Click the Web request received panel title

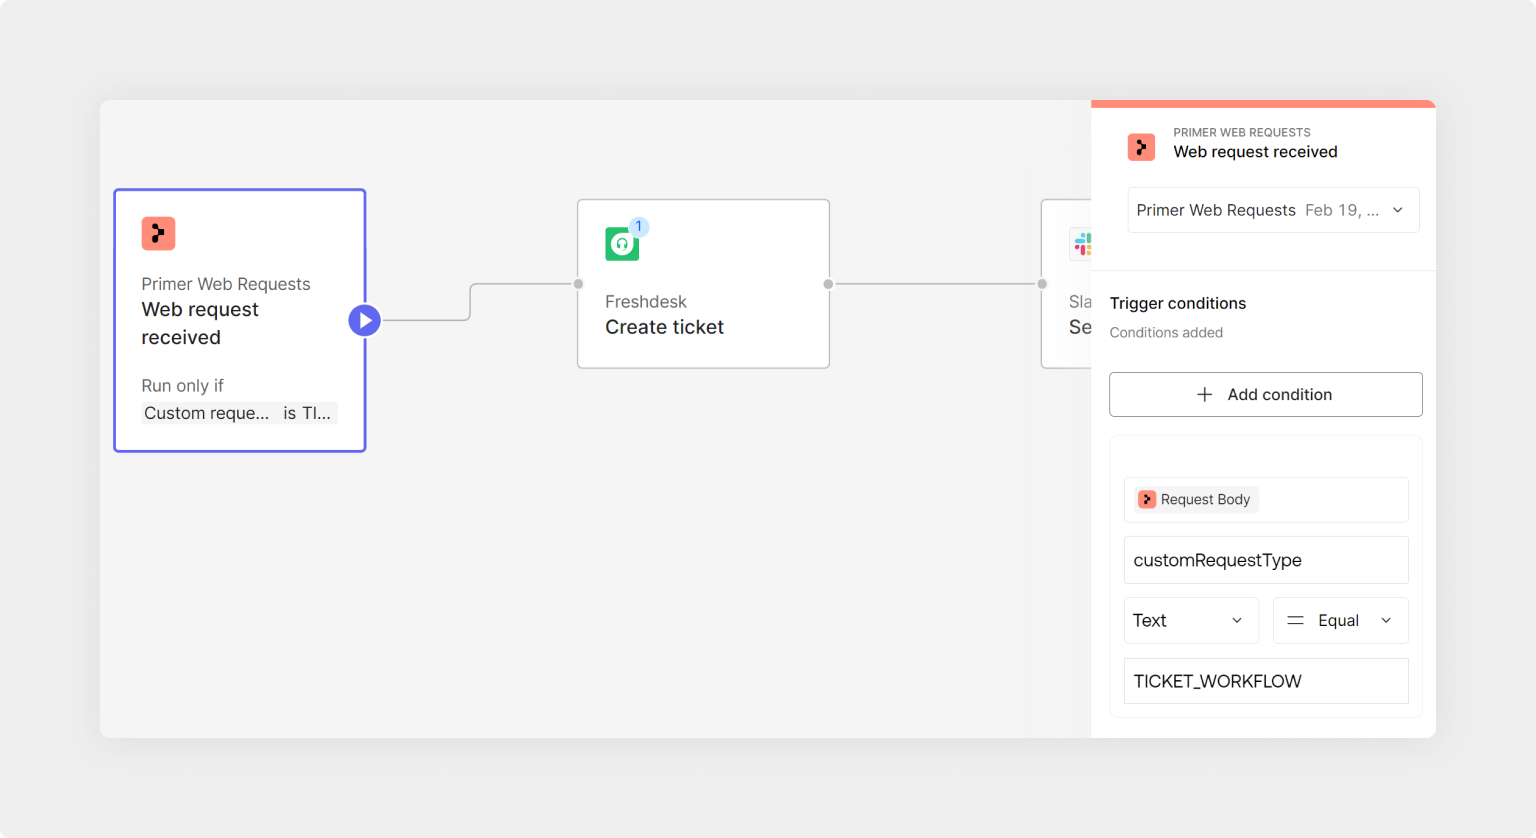point(1255,152)
